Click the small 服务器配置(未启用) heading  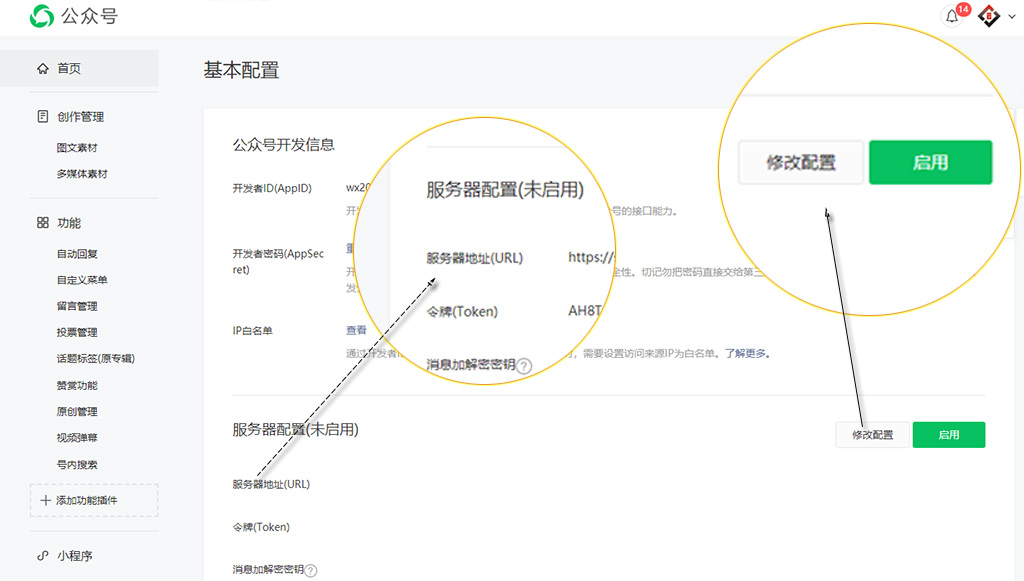coord(295,430)
